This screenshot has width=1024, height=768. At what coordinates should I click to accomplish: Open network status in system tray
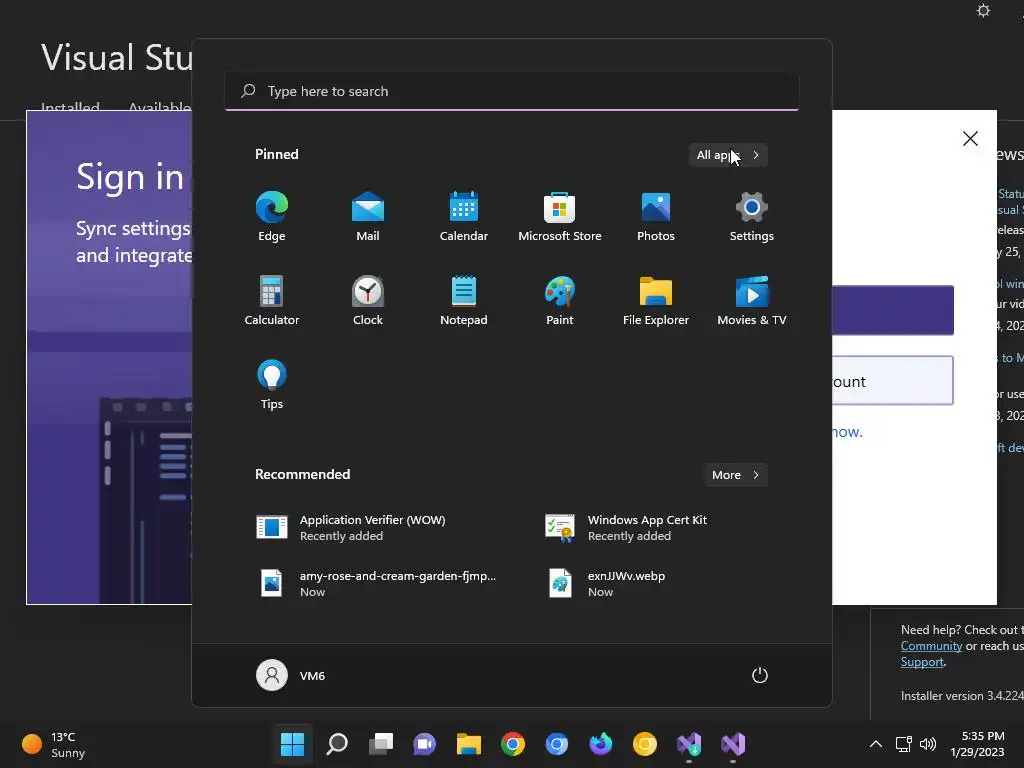pos(904,744)
